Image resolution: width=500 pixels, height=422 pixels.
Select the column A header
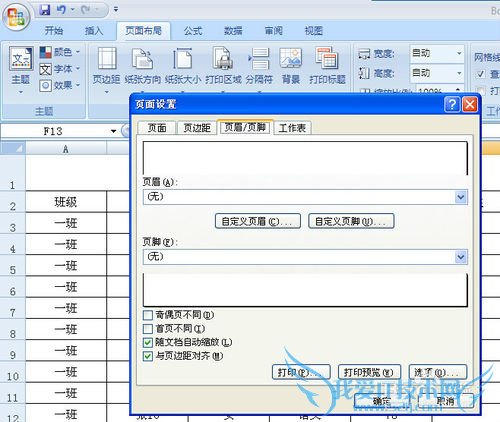click(x=66, y=149)
